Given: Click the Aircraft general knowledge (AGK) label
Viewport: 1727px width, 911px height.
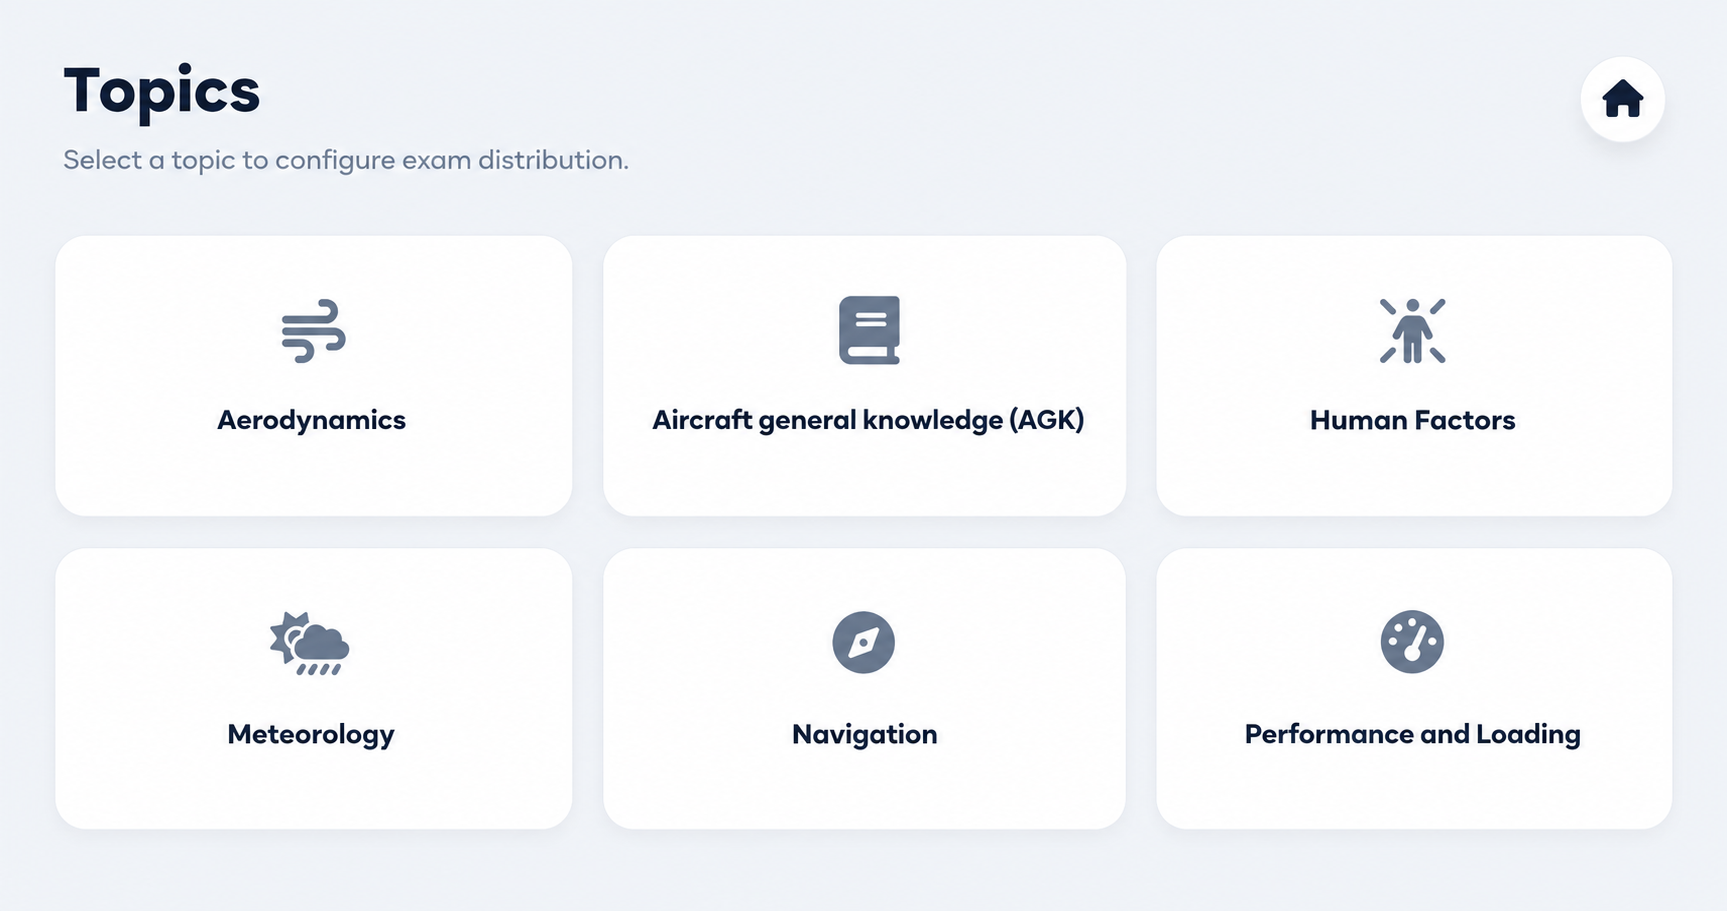Looking at the screenshot, I should (x=868, y=420).
